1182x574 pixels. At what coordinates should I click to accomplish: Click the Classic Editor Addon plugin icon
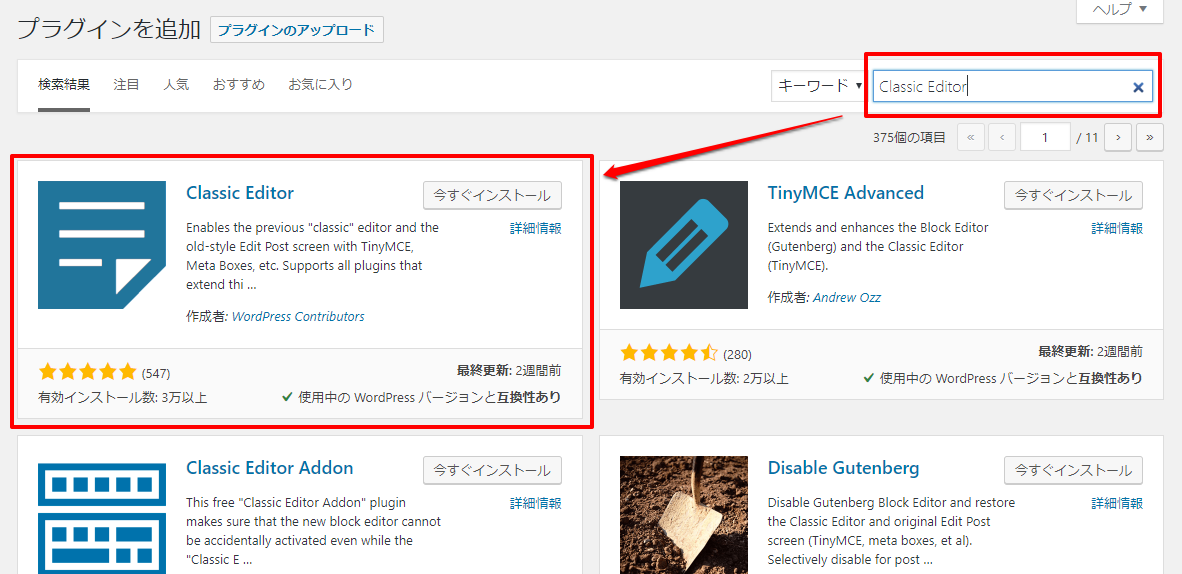tap(102, 517)
